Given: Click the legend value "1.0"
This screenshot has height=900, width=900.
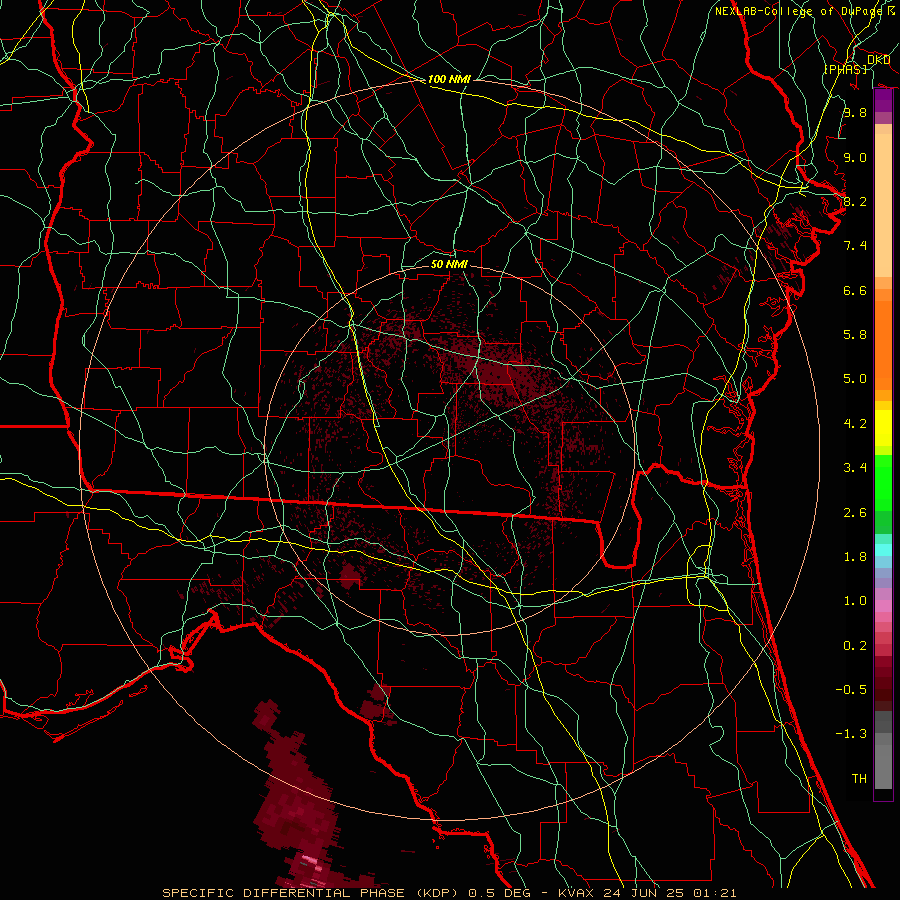Looking at the screenshot, I should coord(855,601).
